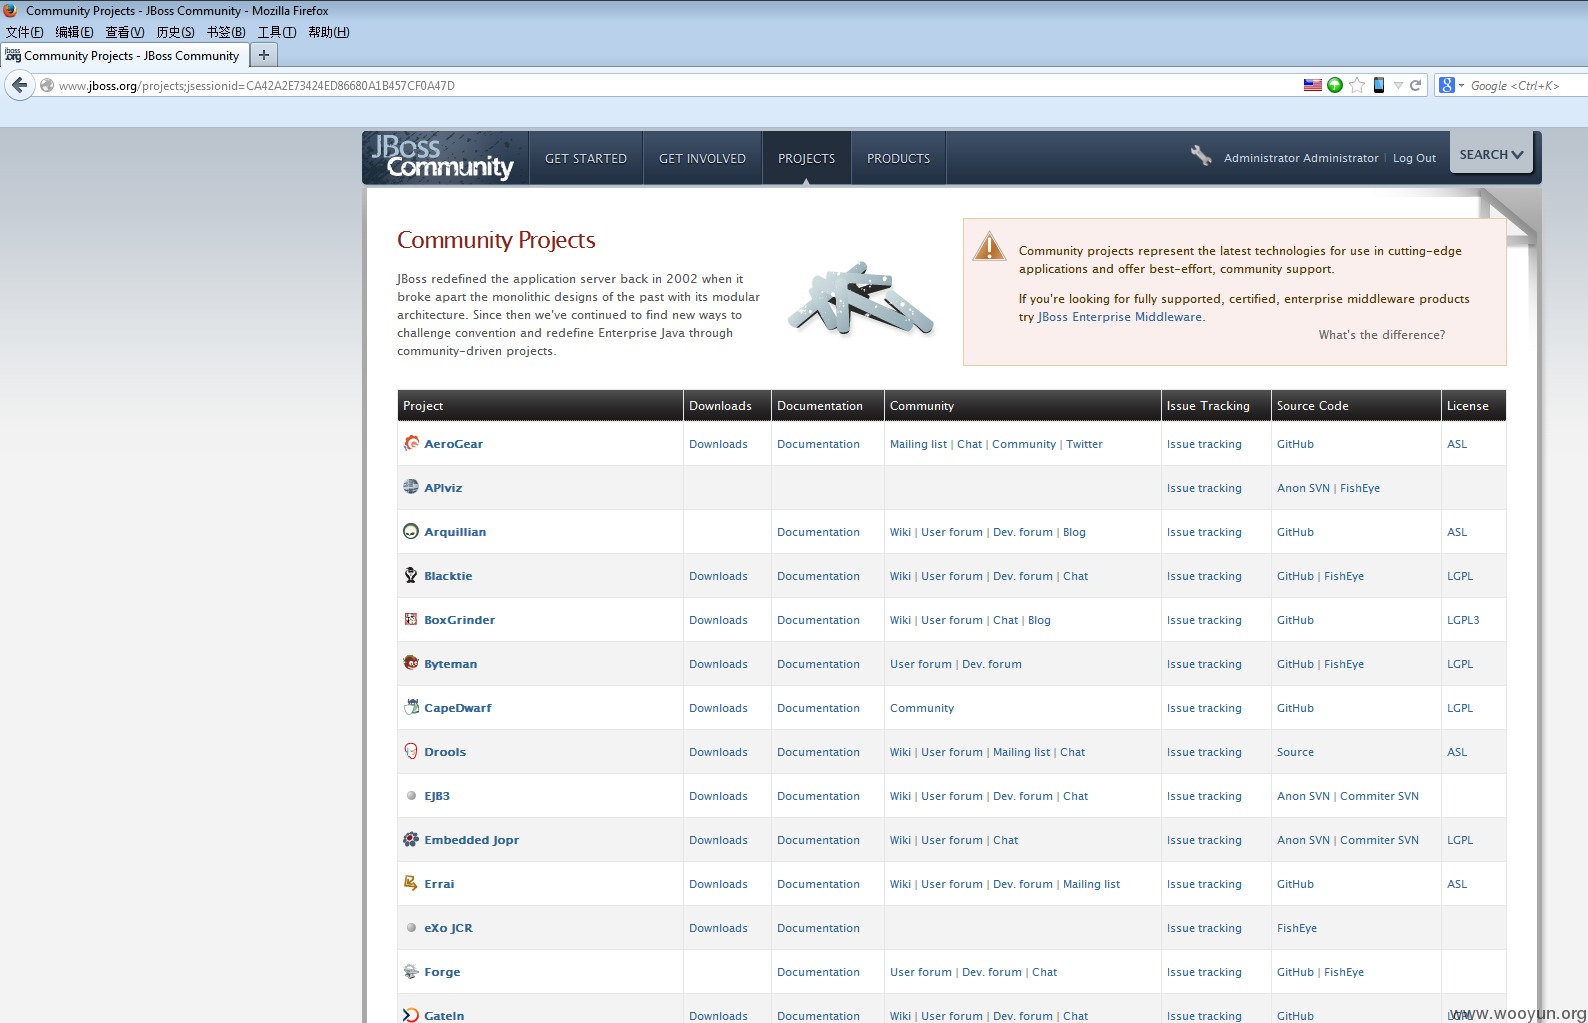
Task: Open the 文件 menu
Action: coord(24,32)
